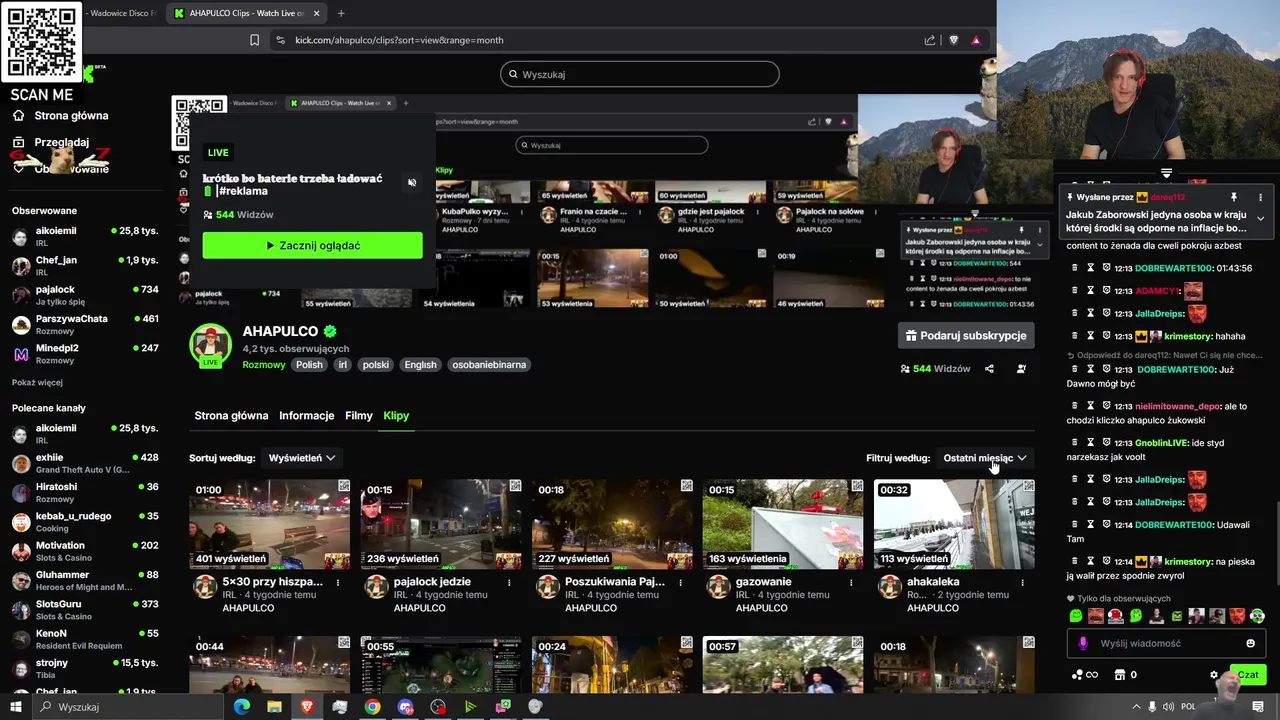
Task: Click the AHAPULCO channel avatar
Action: 210,345
